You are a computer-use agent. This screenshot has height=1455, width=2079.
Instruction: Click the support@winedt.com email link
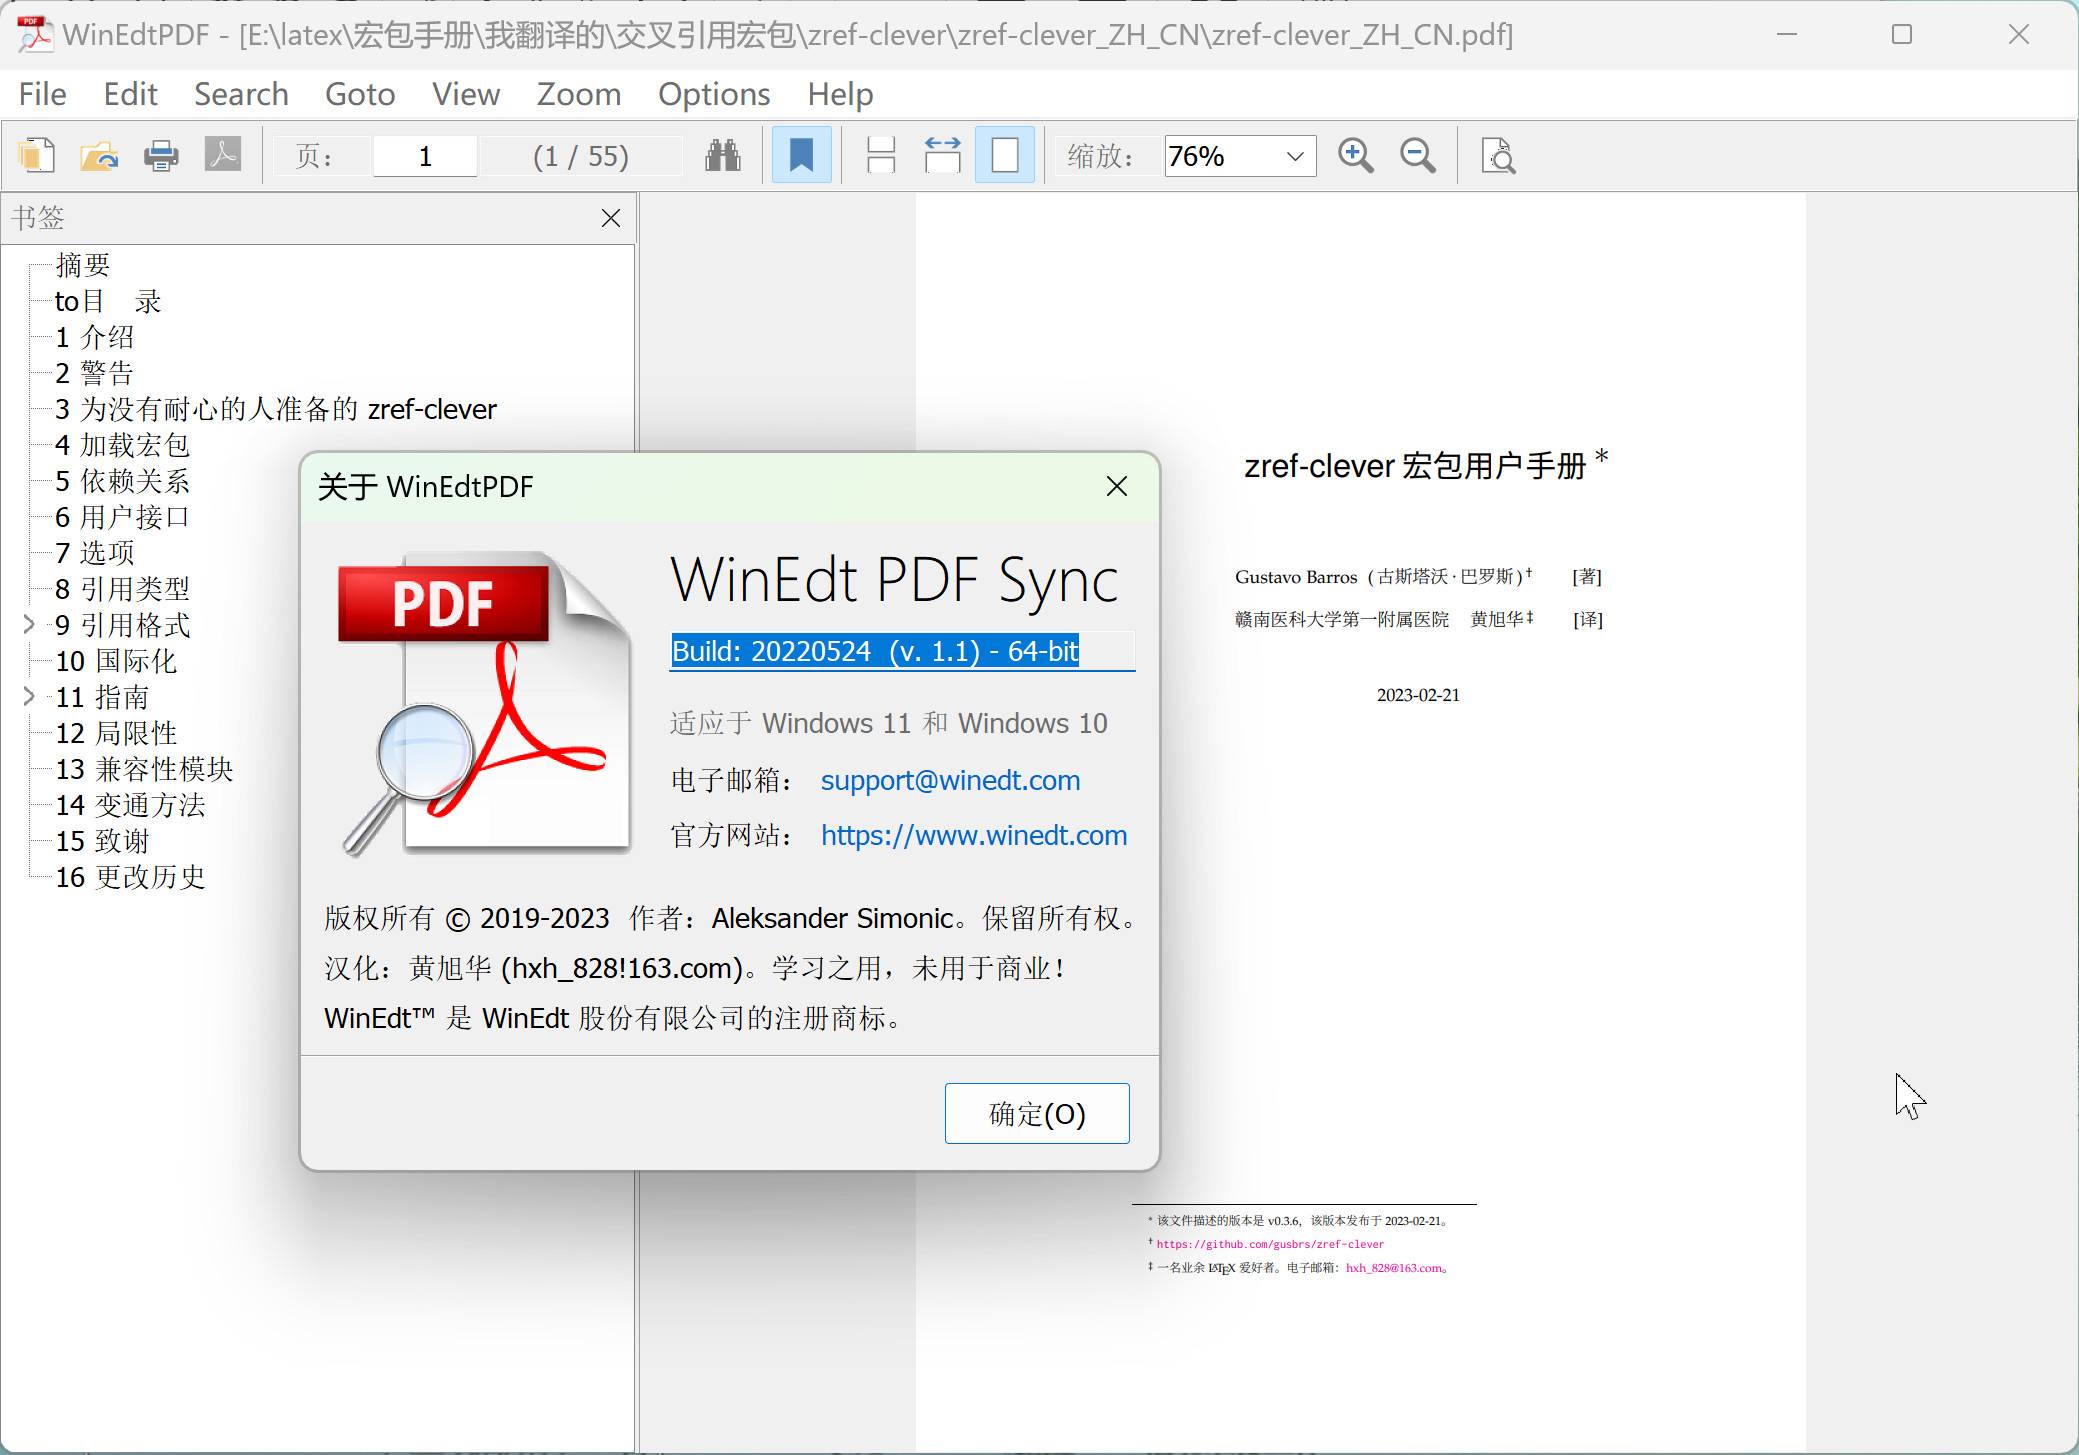click(950, 781)
